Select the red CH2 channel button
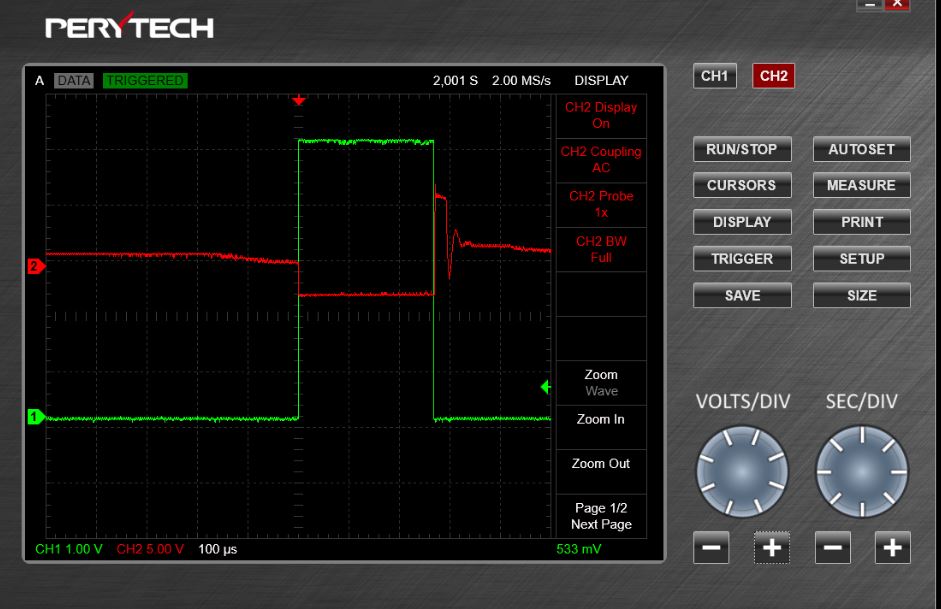The image size is (941, 609). [x=774, y=76]
